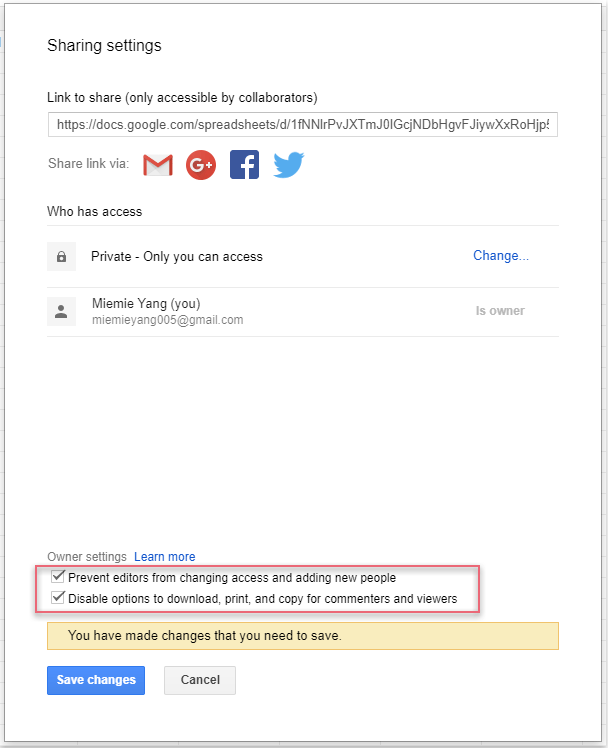Screen dimensions: 608x748
Task: Click the Private - Only you can access row
Action: pyautogui.click(x=303, y=257)
